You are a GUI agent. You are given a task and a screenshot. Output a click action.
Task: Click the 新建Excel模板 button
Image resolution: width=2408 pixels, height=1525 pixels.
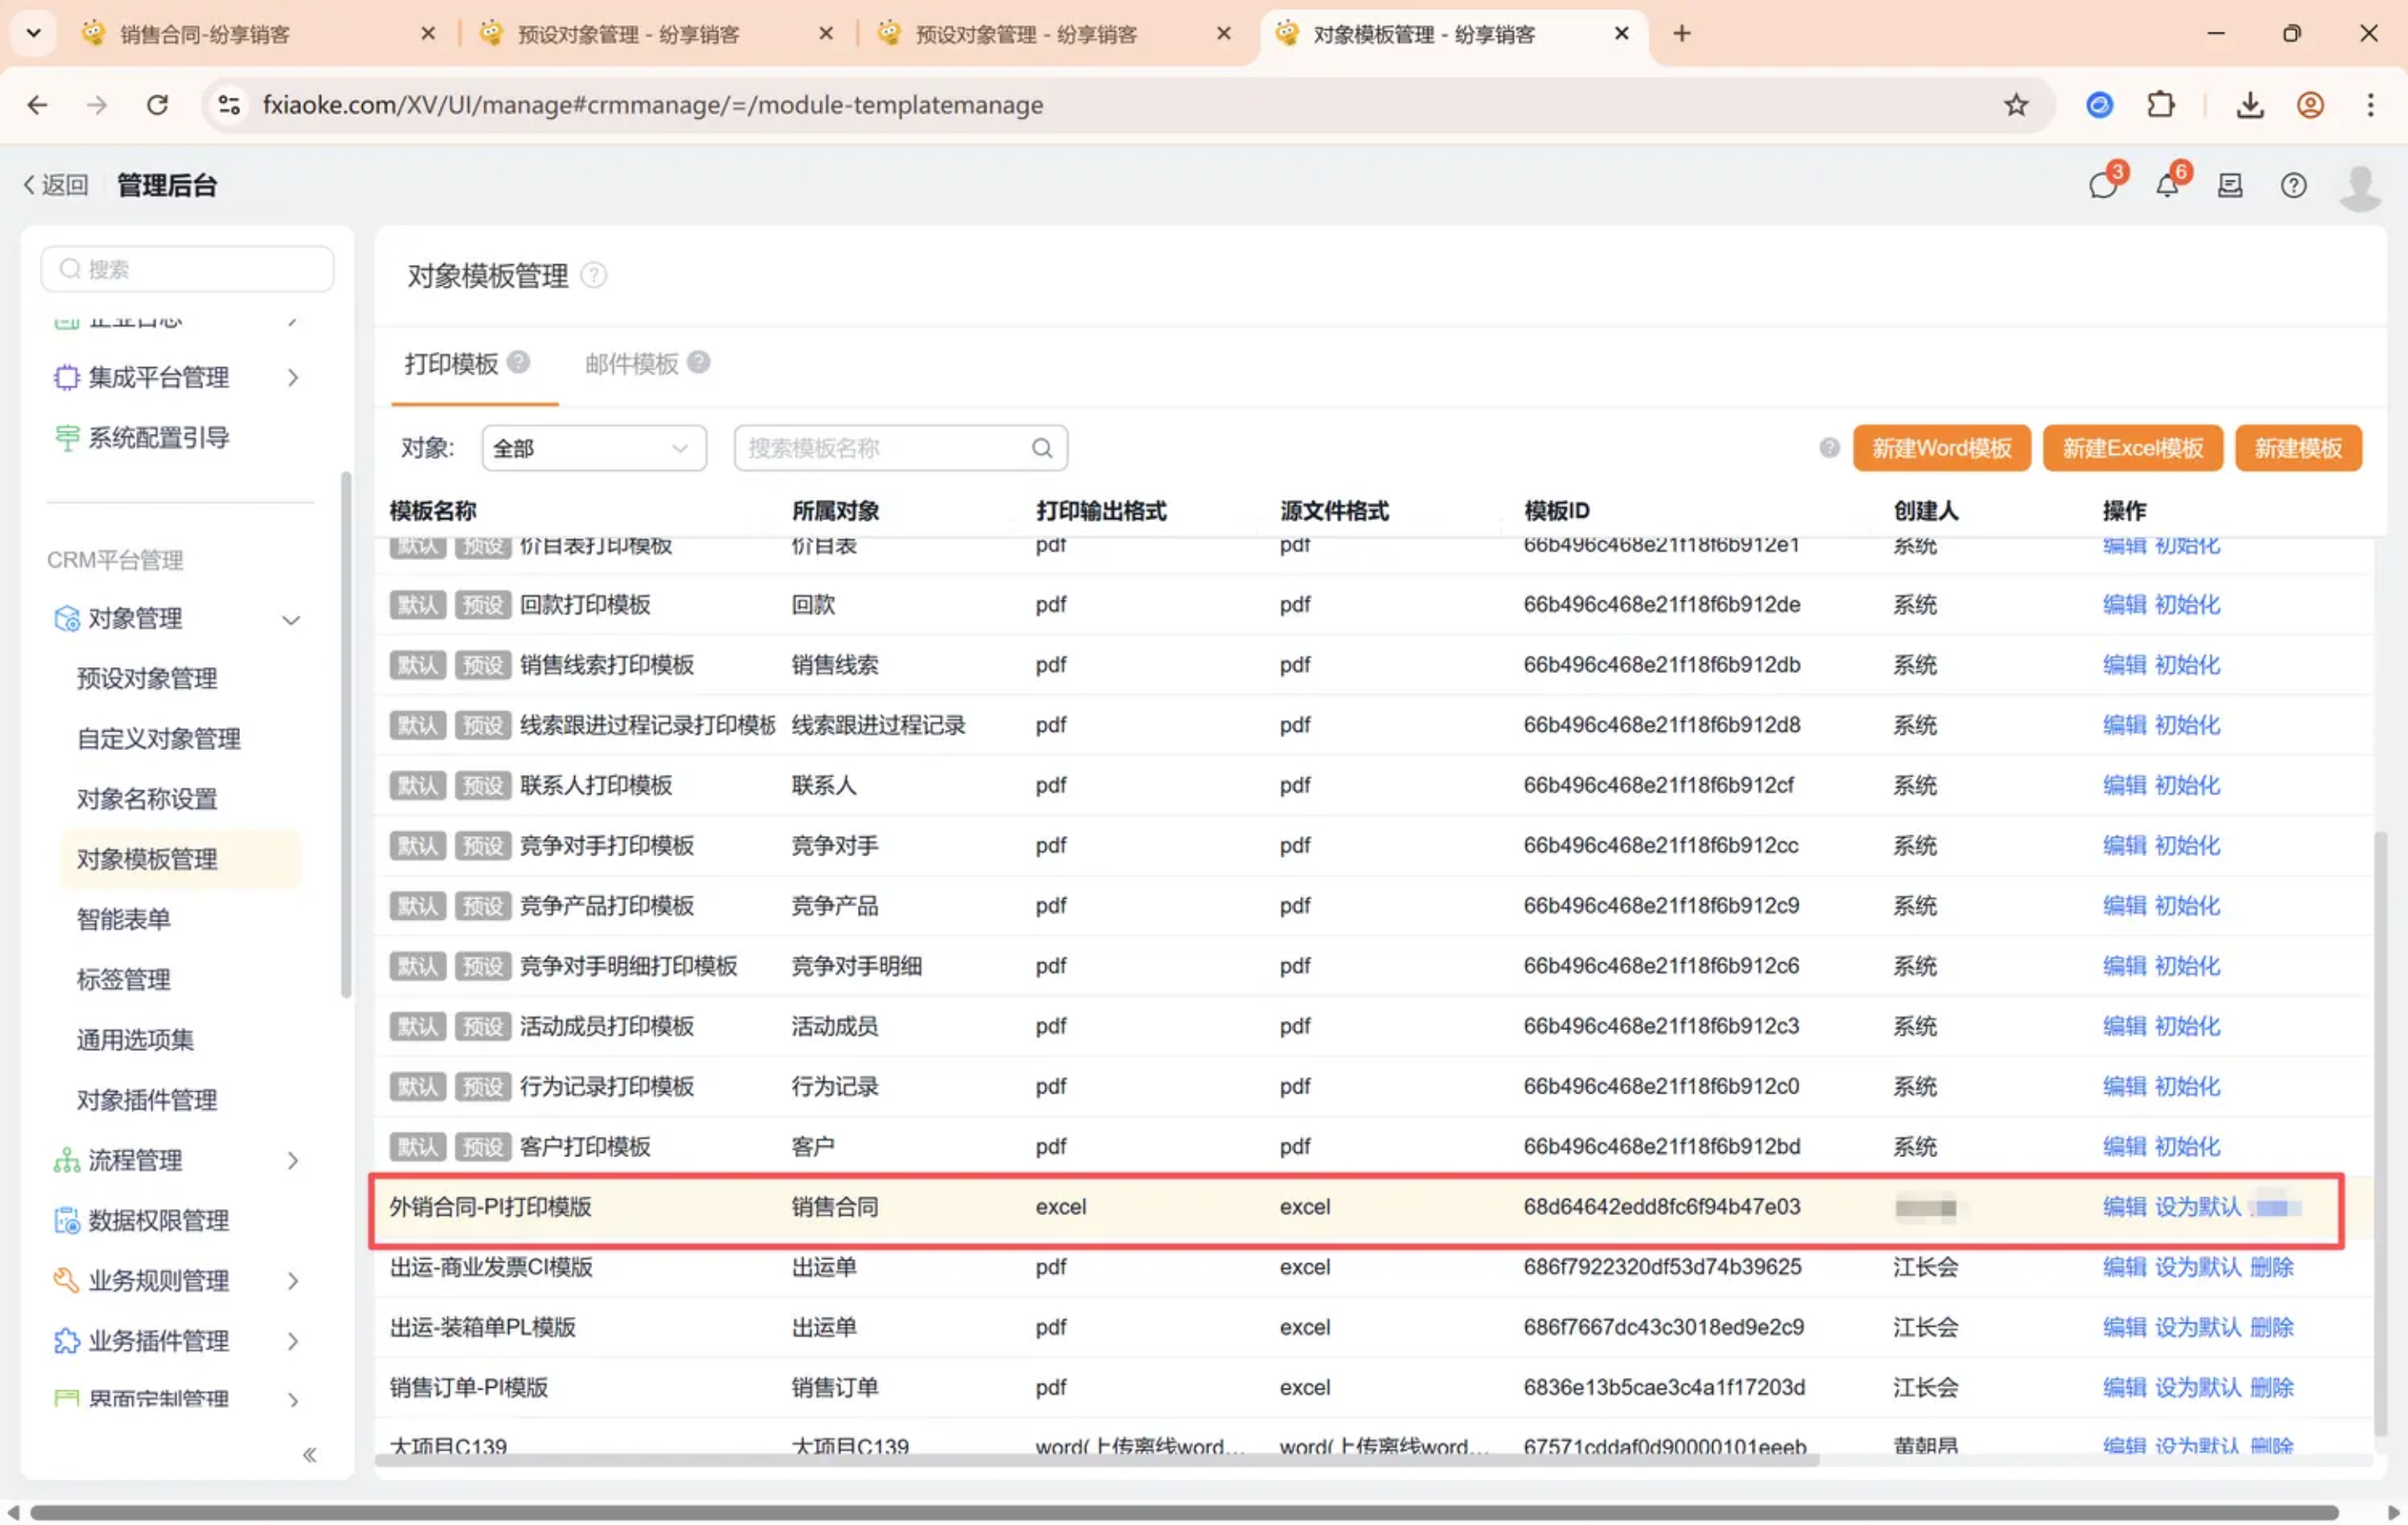[x=2132, y=448]
